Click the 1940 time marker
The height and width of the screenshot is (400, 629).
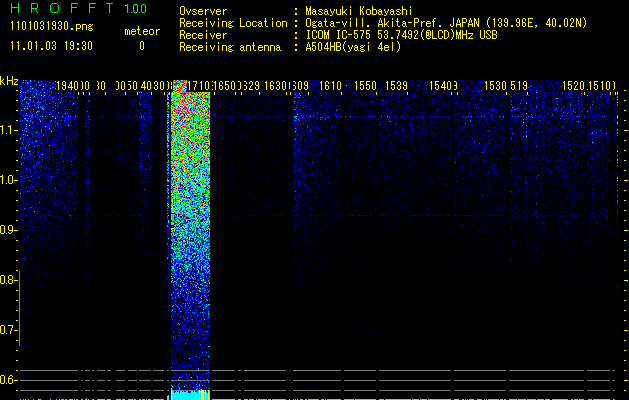(x=68, y=86)
